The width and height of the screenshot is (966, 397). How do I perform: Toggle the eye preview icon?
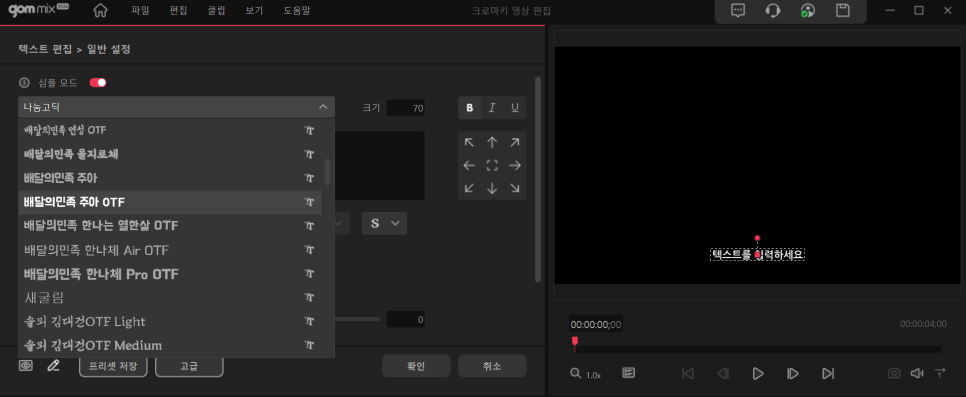tap(25, 366)
